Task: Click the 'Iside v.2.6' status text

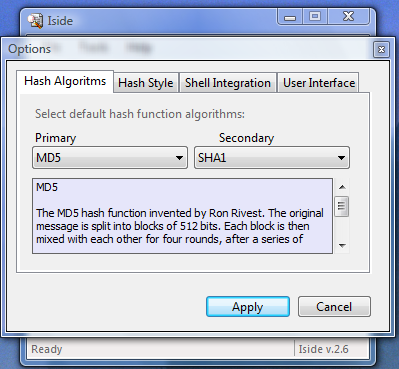Action: pos(323,349)
